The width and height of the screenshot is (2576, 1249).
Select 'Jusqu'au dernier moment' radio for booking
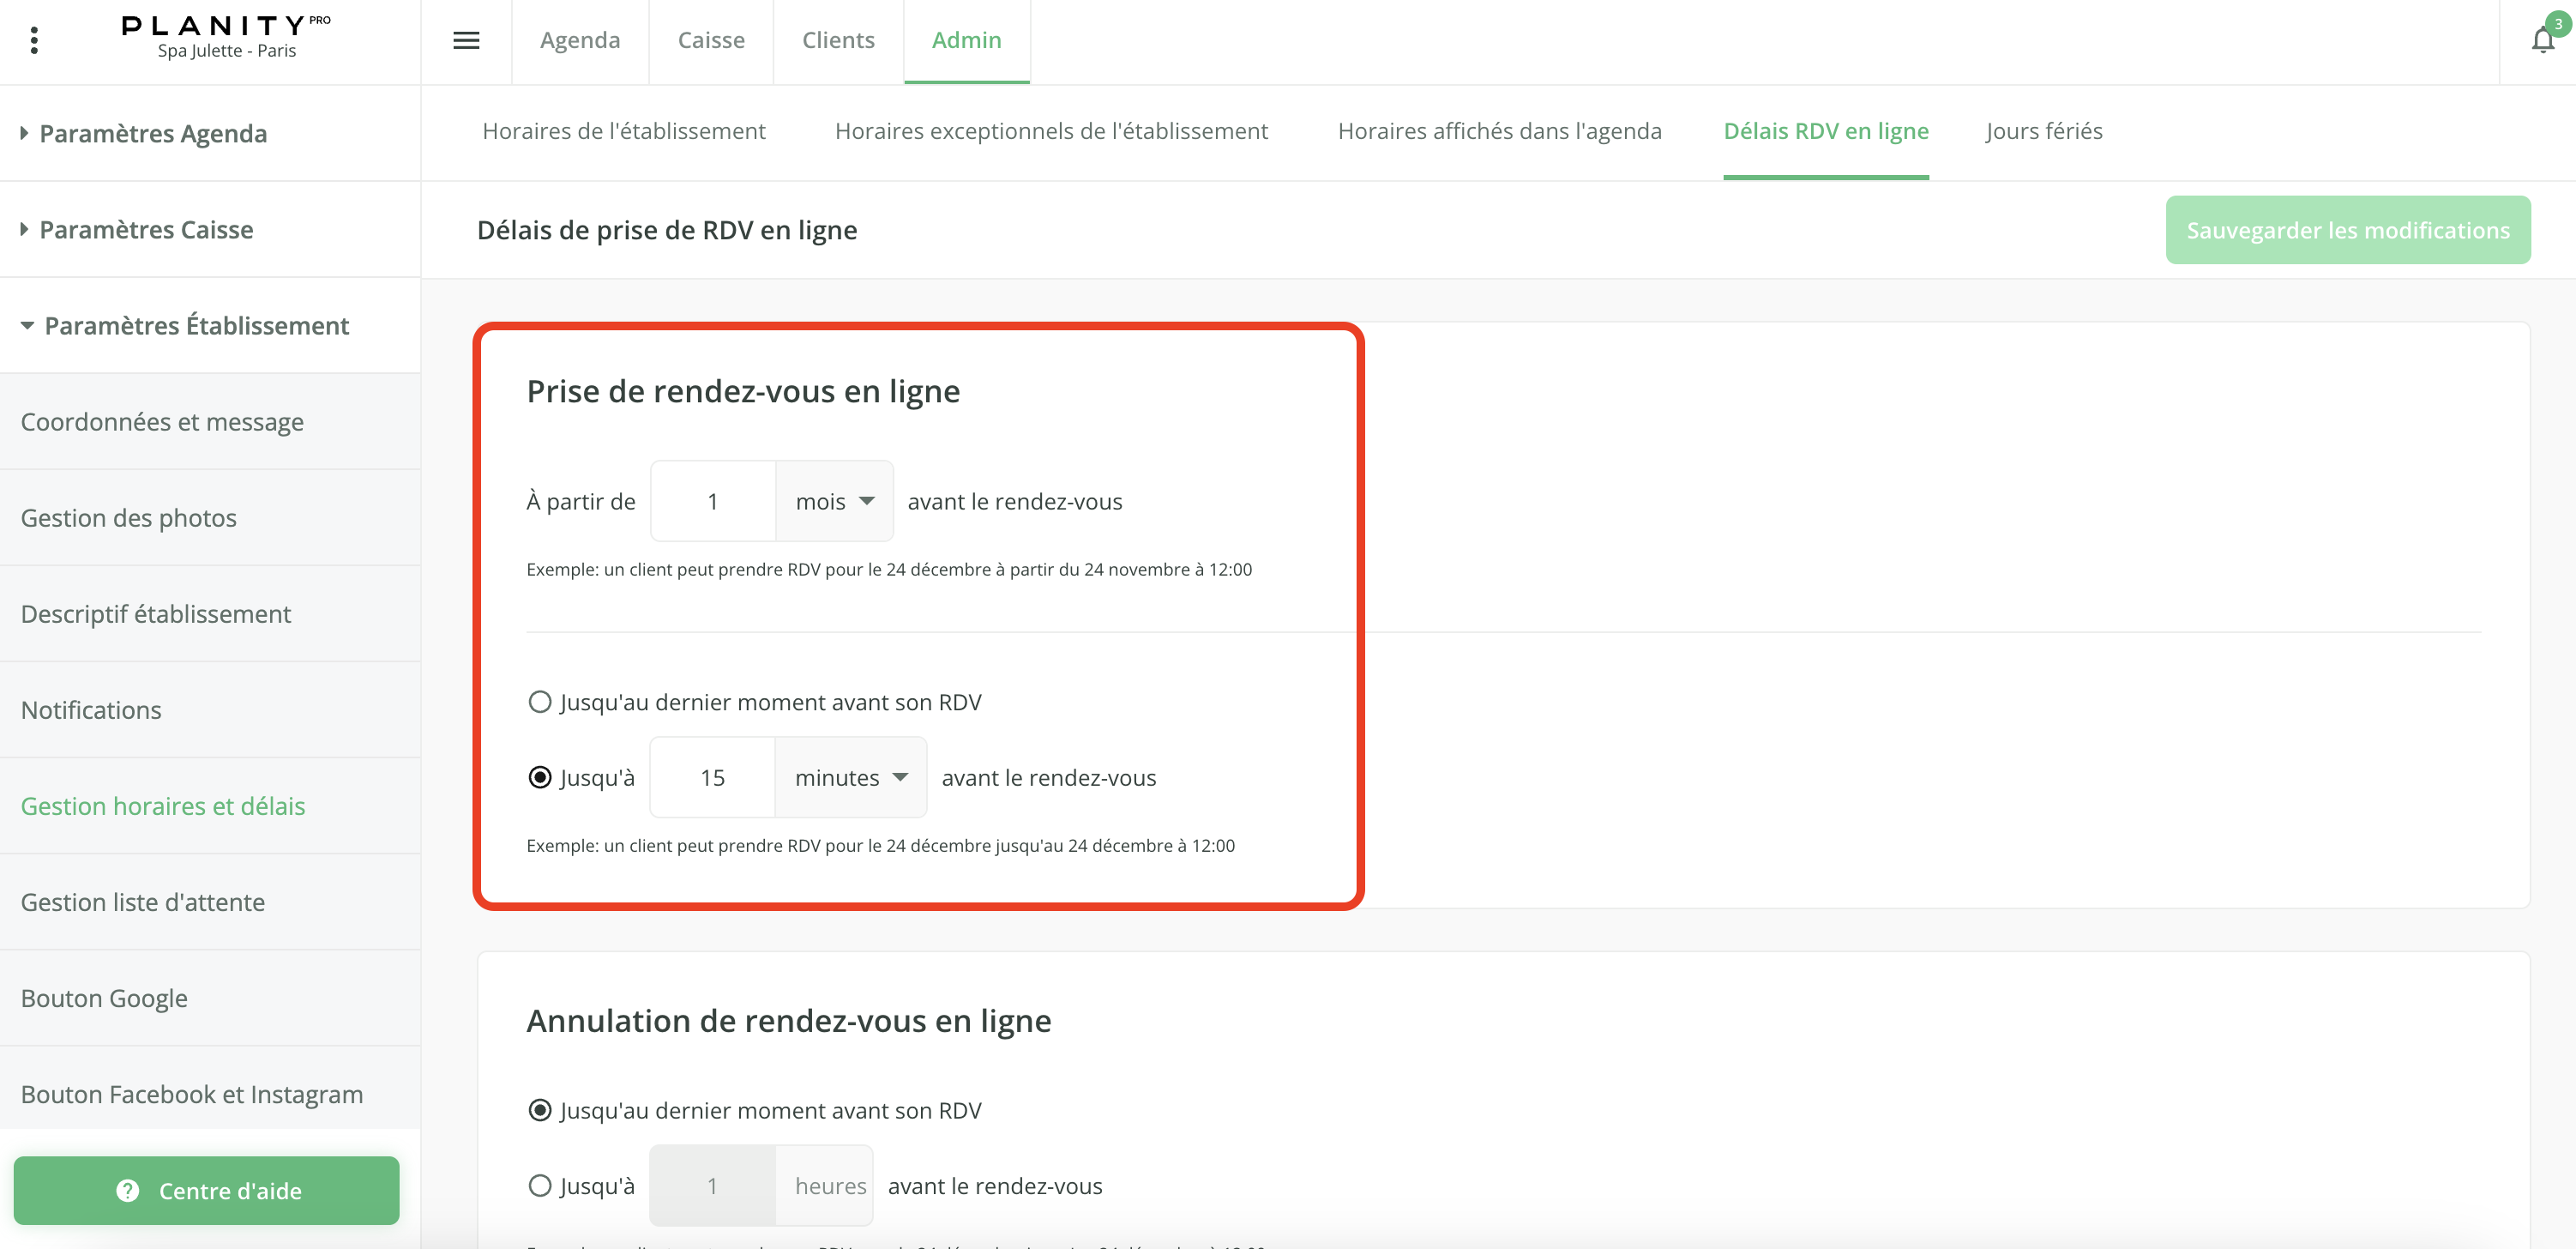540,702
